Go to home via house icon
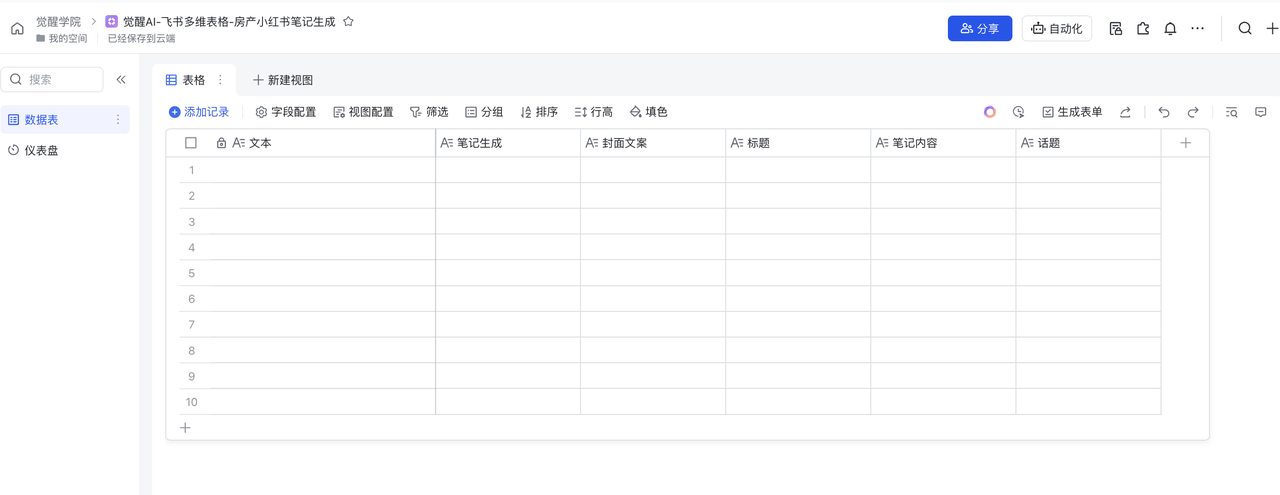Viewport: 1280px width, 495px height. click(x=17, y=29)
